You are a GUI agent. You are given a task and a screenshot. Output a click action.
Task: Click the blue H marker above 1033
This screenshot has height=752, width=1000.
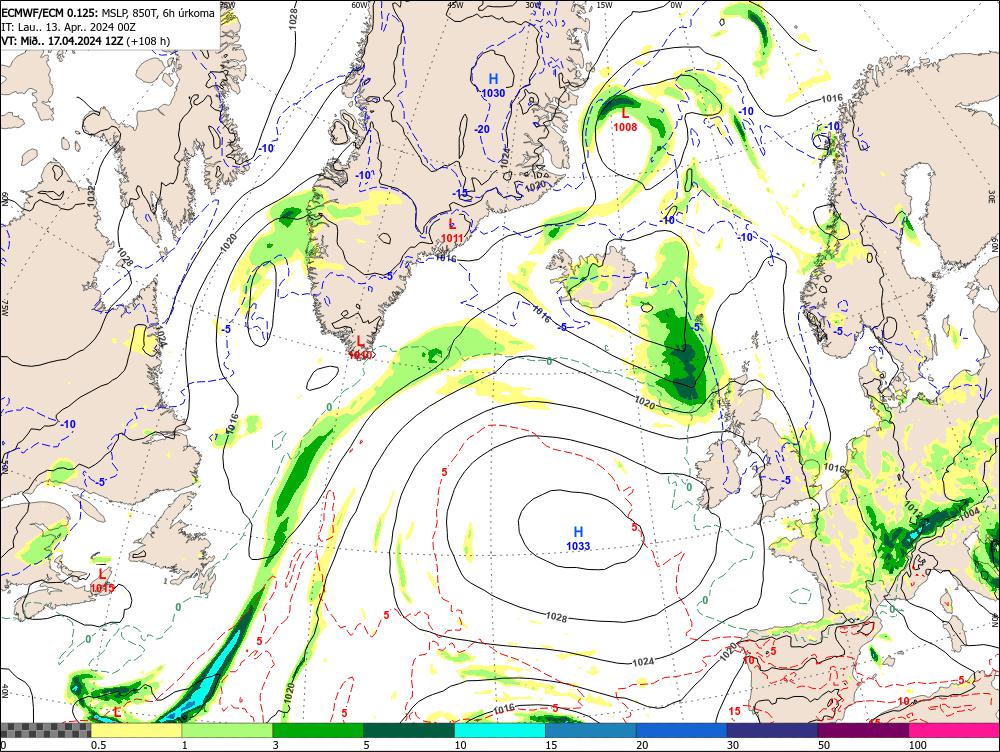pyautogui.click(x=578, y=532)
